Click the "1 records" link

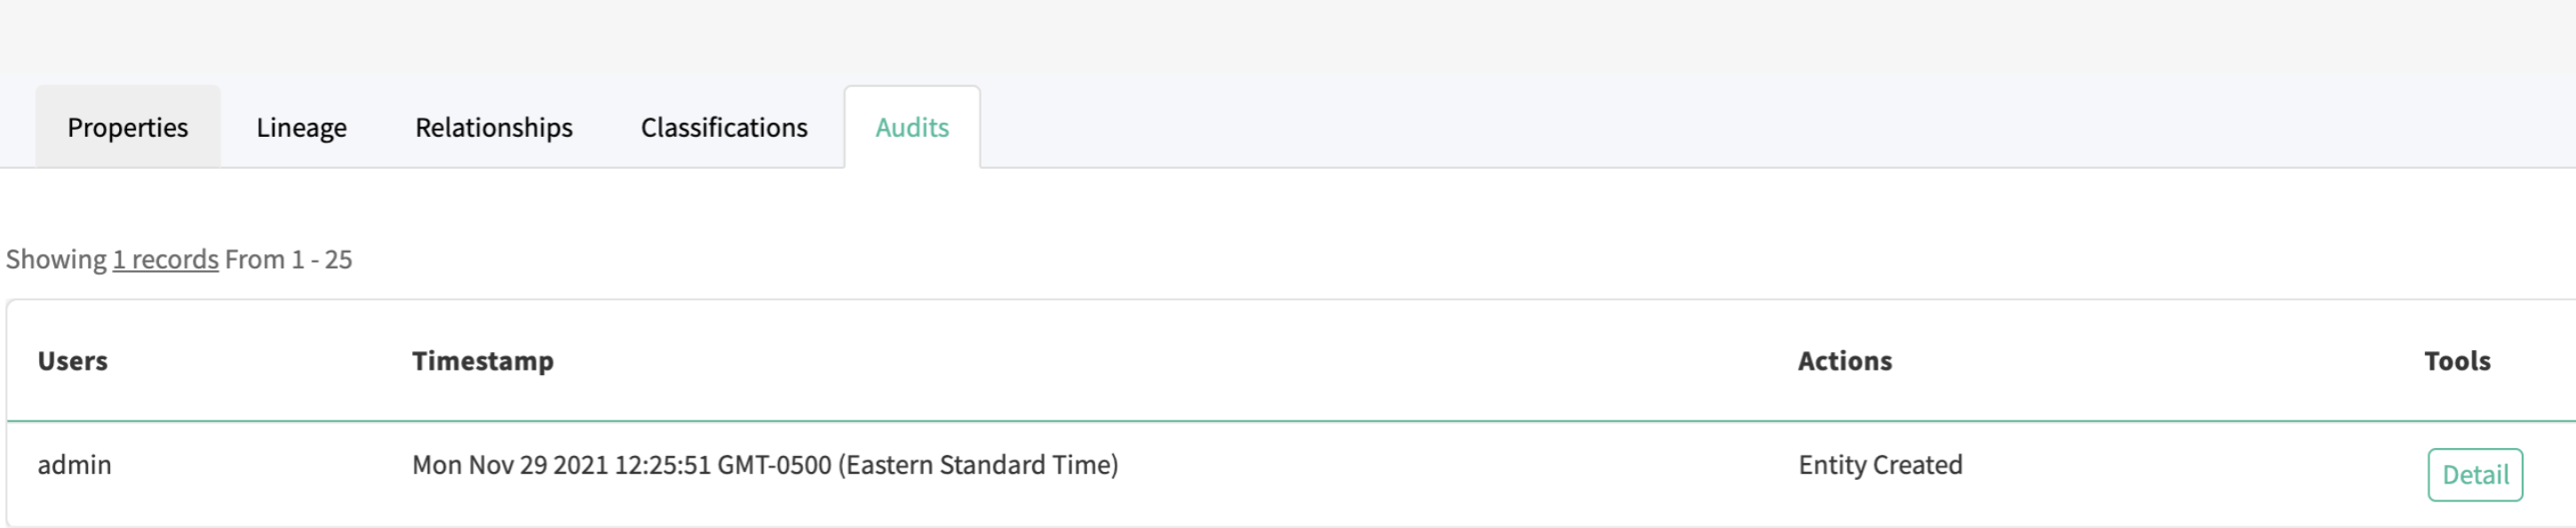[x=165, y=259]
